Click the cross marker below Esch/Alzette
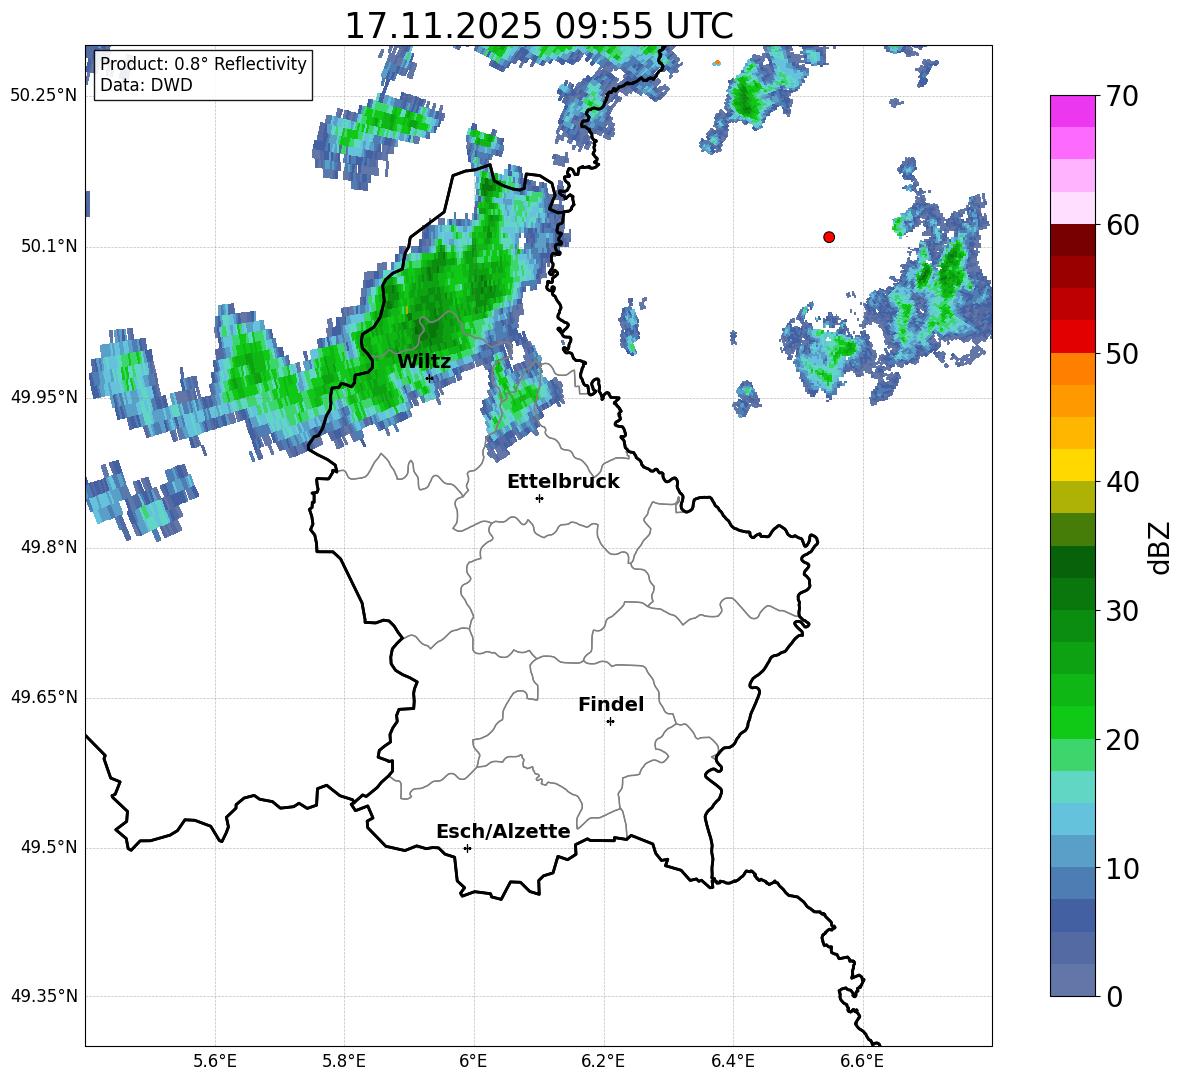This screenshot has height=1081, width=1184. pos(467,848)
